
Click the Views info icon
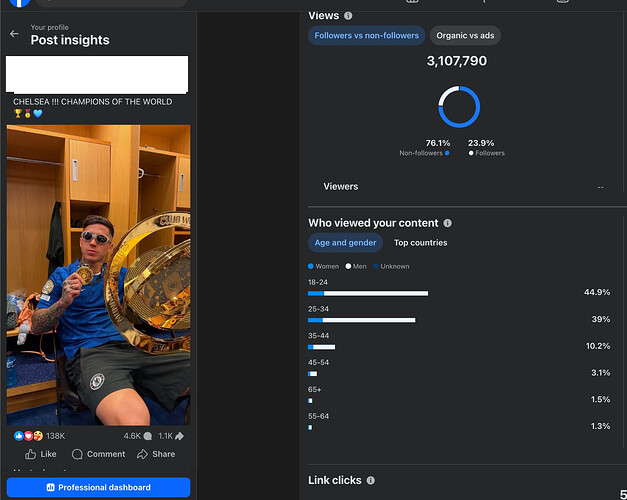(x=348, y=16)
